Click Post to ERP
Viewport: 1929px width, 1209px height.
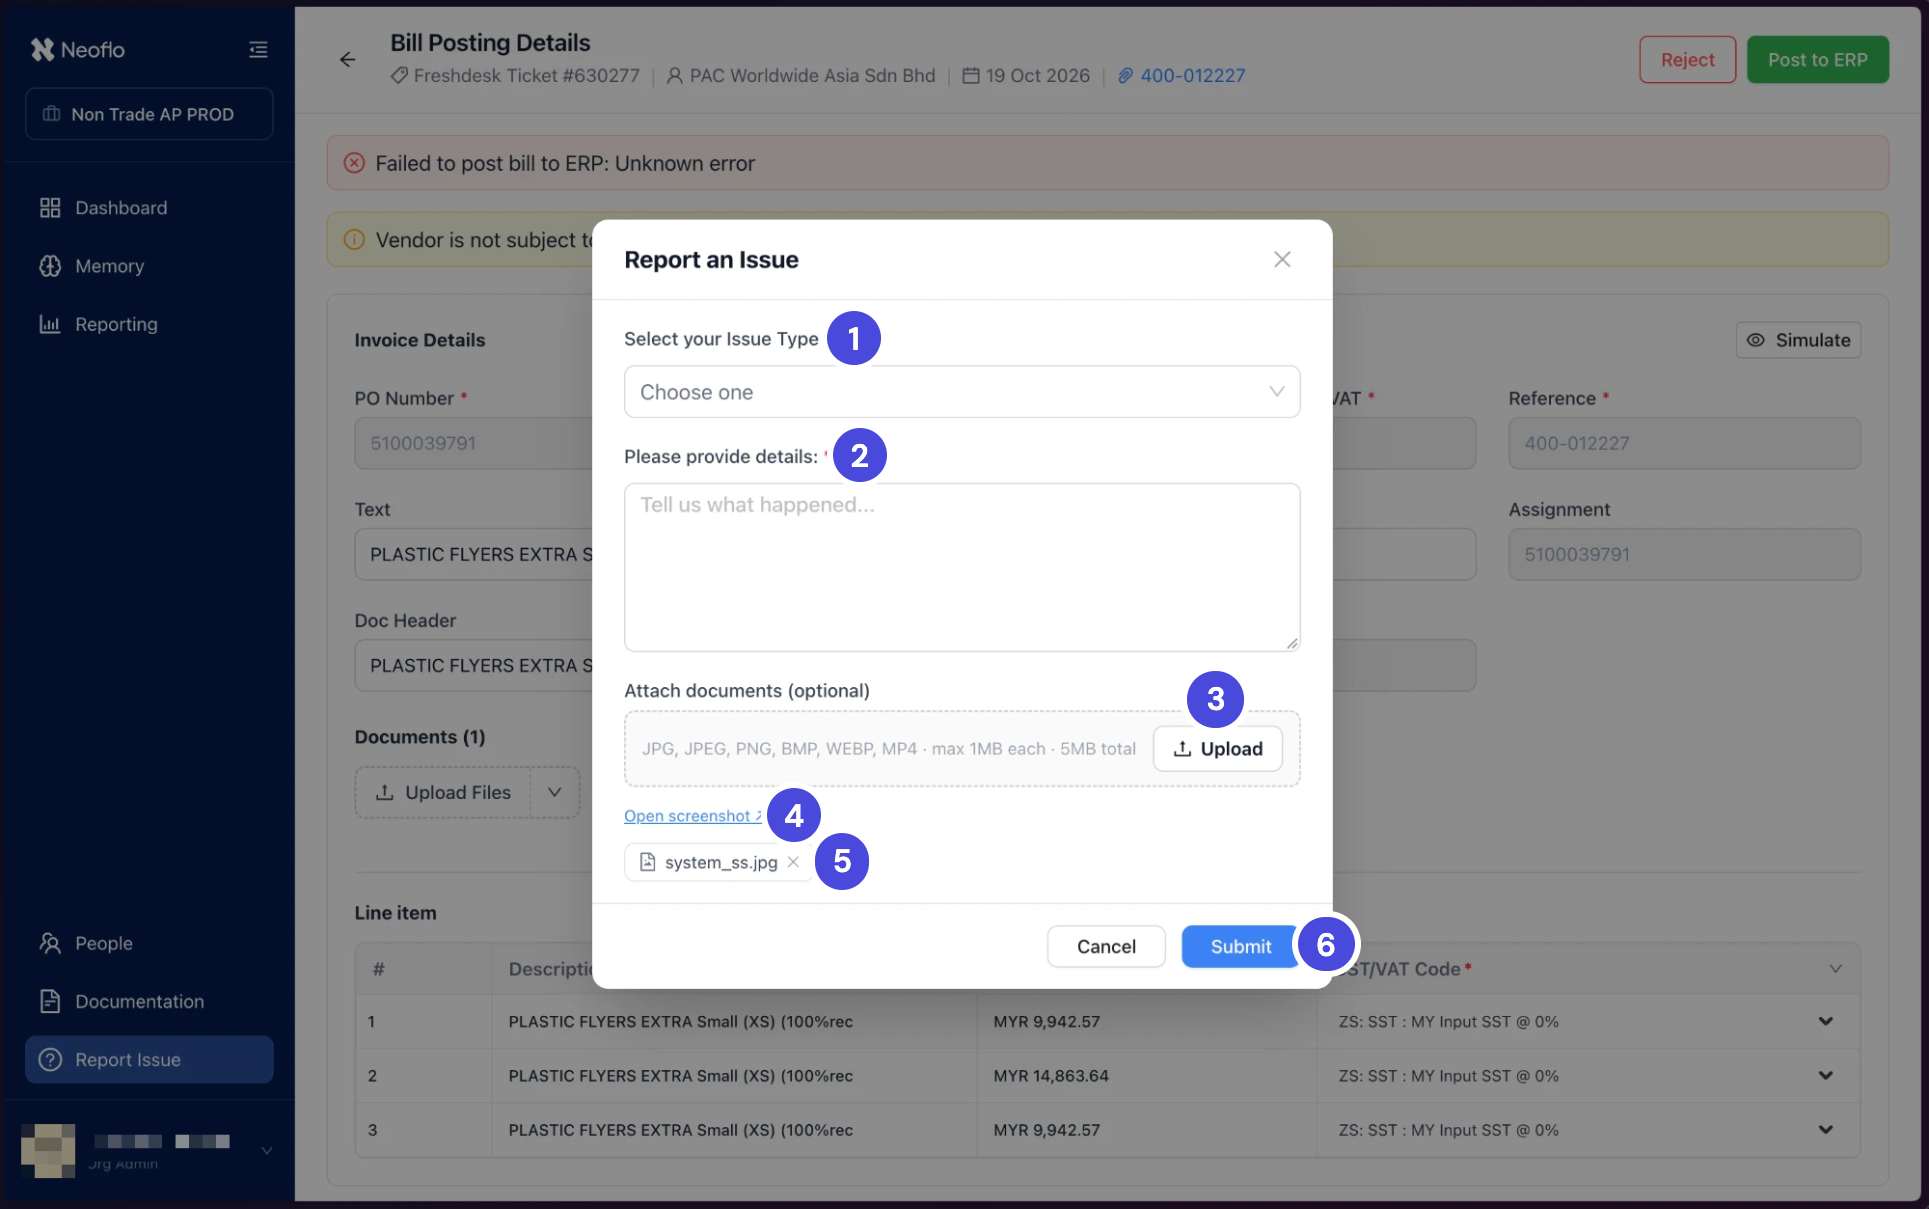click(x=1817, y=60)
